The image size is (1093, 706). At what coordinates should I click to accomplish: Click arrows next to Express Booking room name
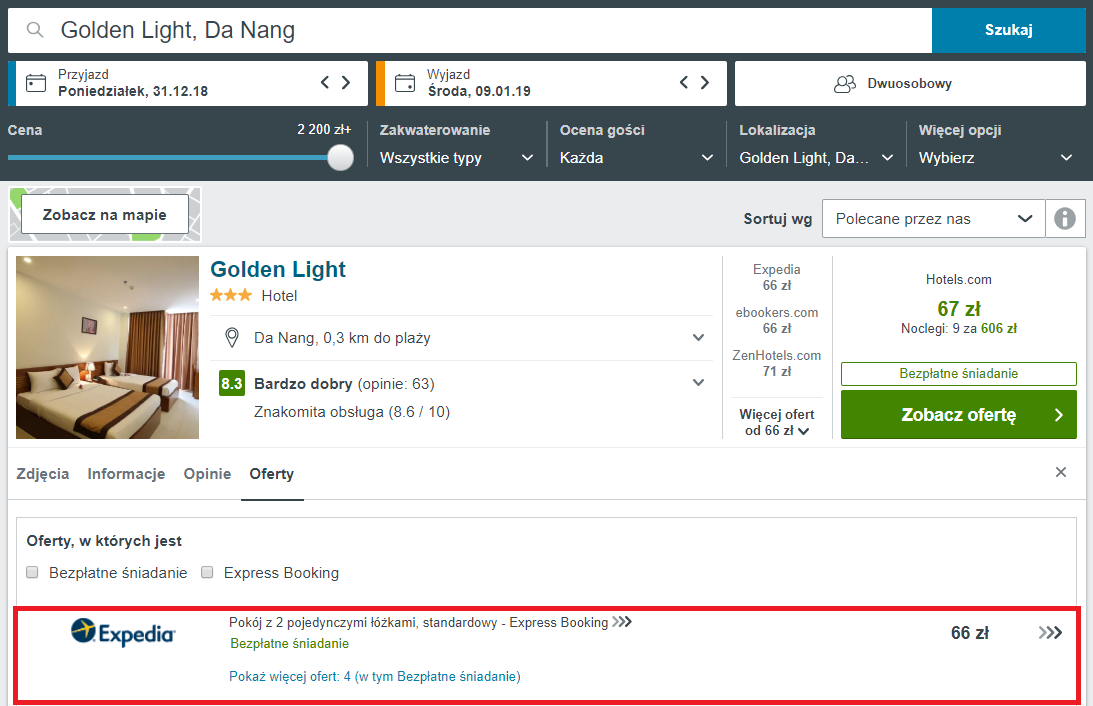click(622, 622)
